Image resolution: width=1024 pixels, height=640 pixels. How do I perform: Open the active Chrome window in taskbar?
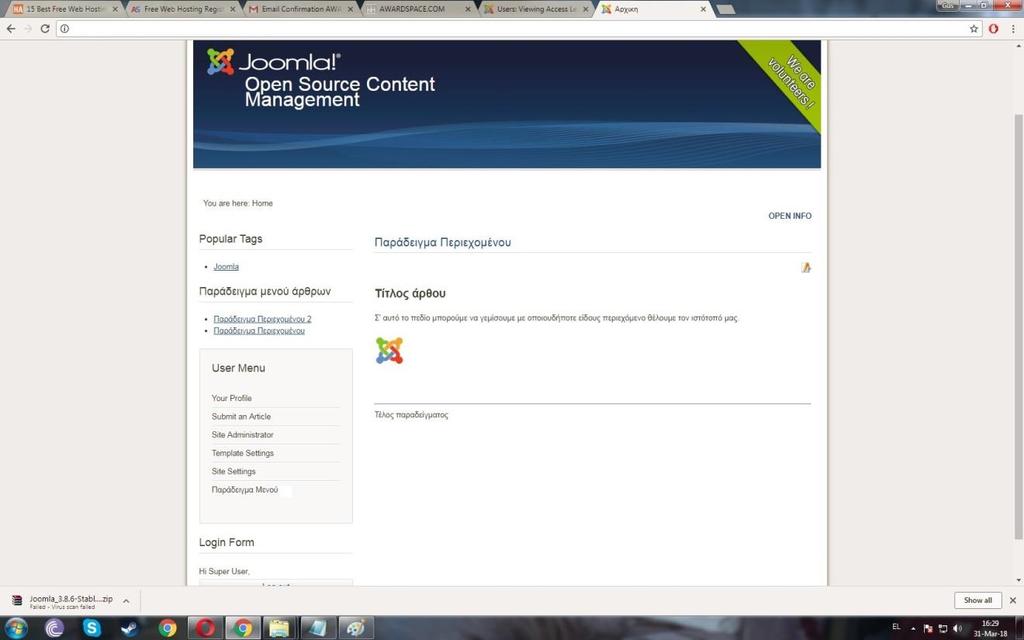pos(243,628)
